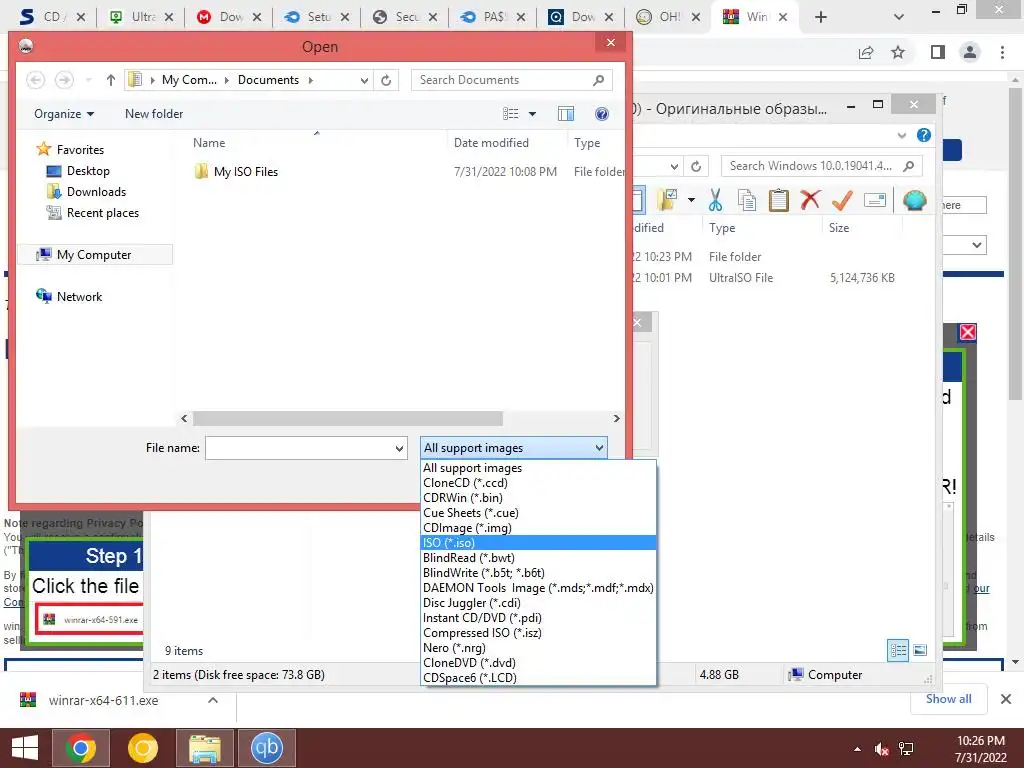This screenshot has width=1024, height=768.
Task: Pick Cue Sheets (*.cue) option
Action: point(538,513)
